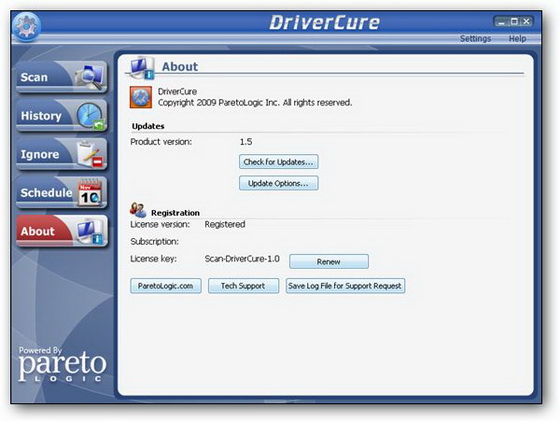Screen dimensions: 560x422
Task: Open the Help menu
Action: pos(517,39)
